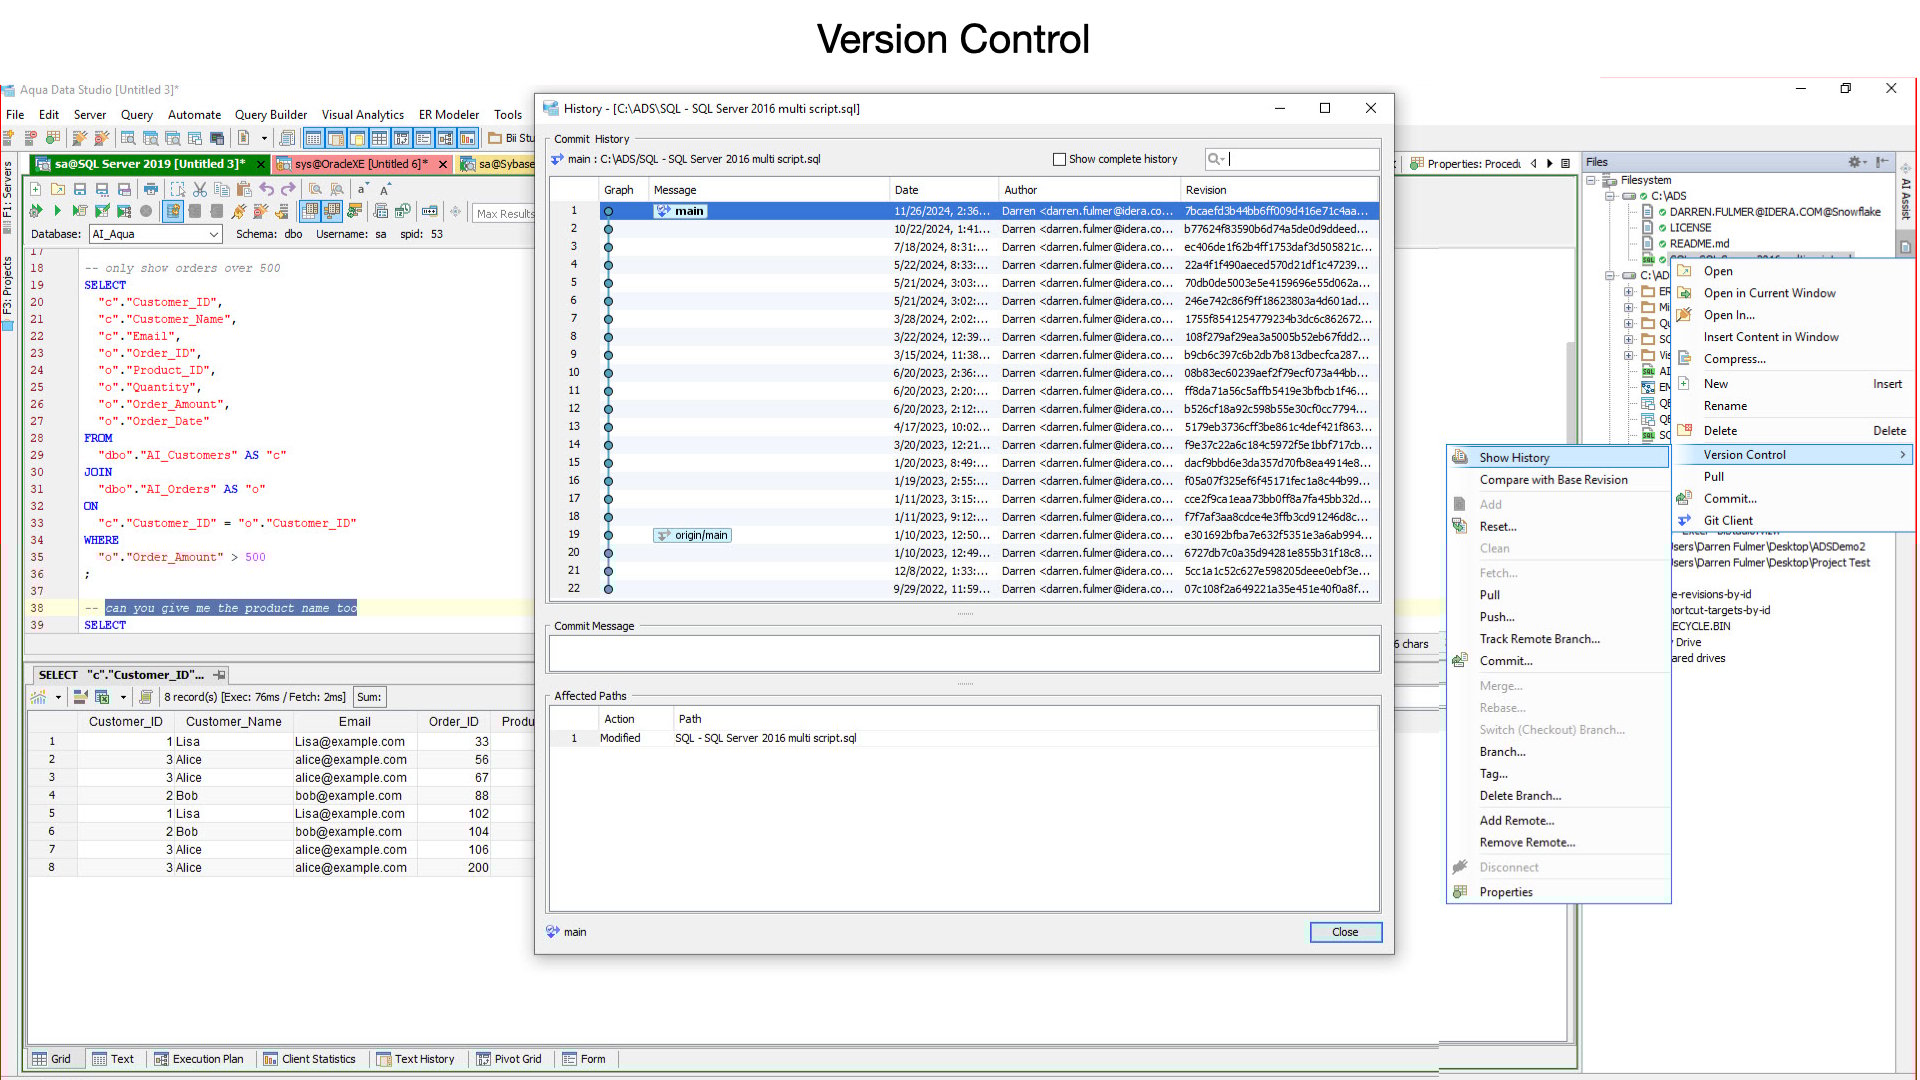Image resolution: width=1920 pixels, height=1080 pixels.
Task: Click the Undo arrow icon
Action: coord(266,189)
